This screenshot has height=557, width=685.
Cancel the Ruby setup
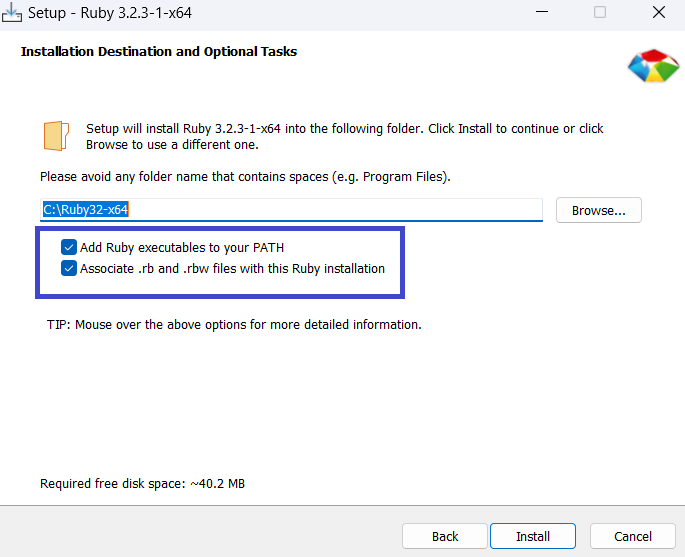633,536
